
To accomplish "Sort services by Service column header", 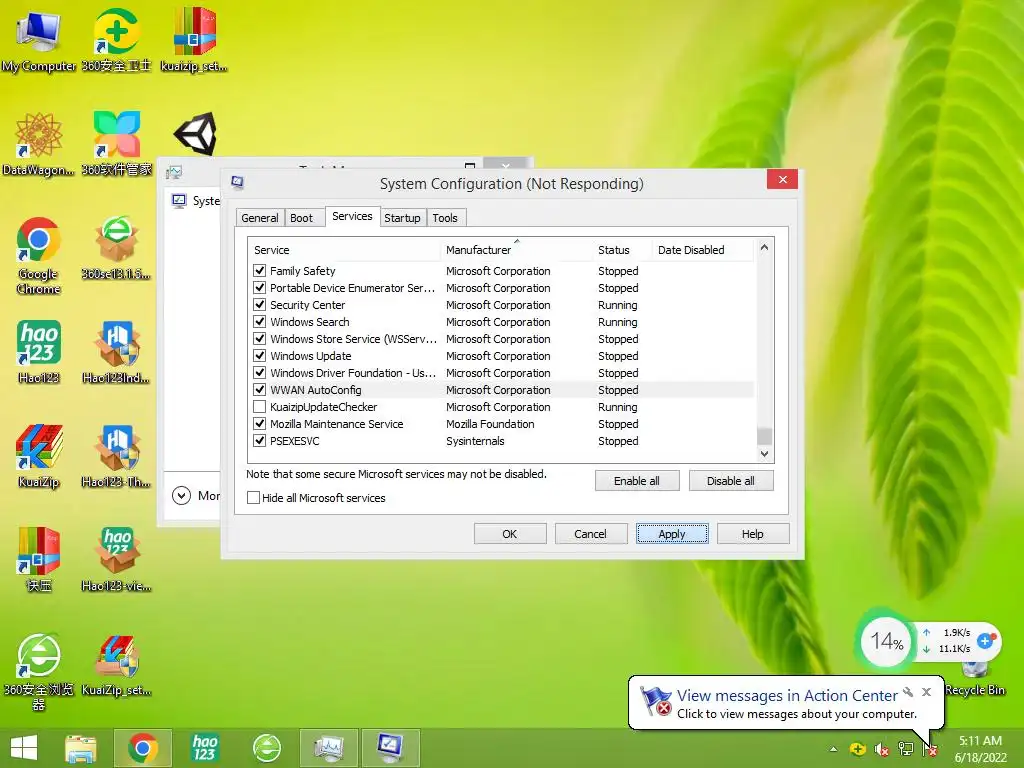I will pos(344,249).
